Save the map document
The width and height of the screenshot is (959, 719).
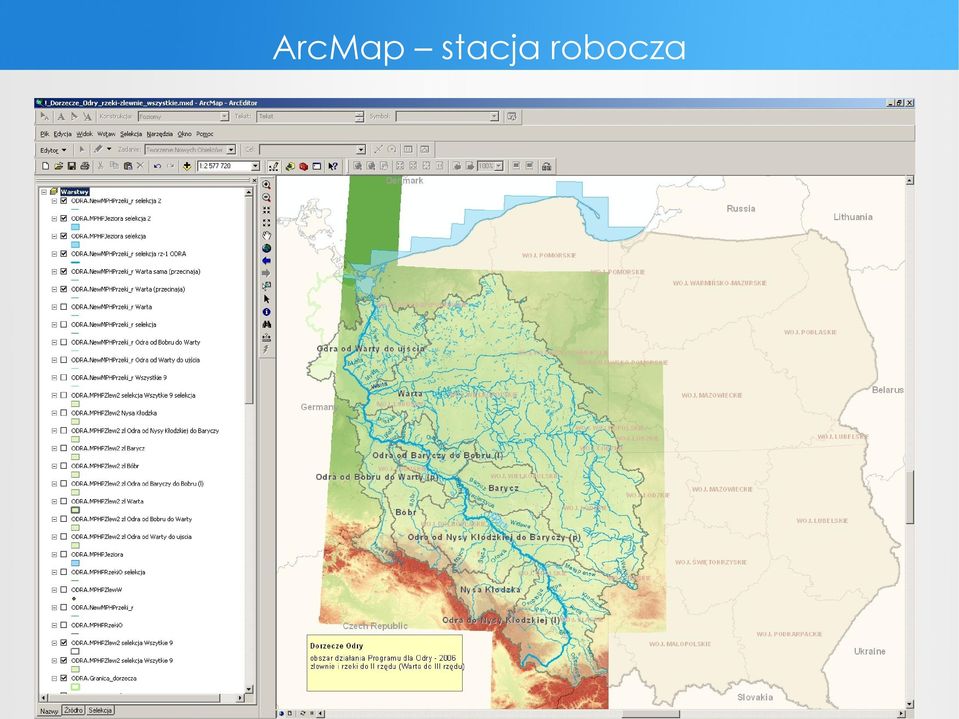[x=72, y=166]
